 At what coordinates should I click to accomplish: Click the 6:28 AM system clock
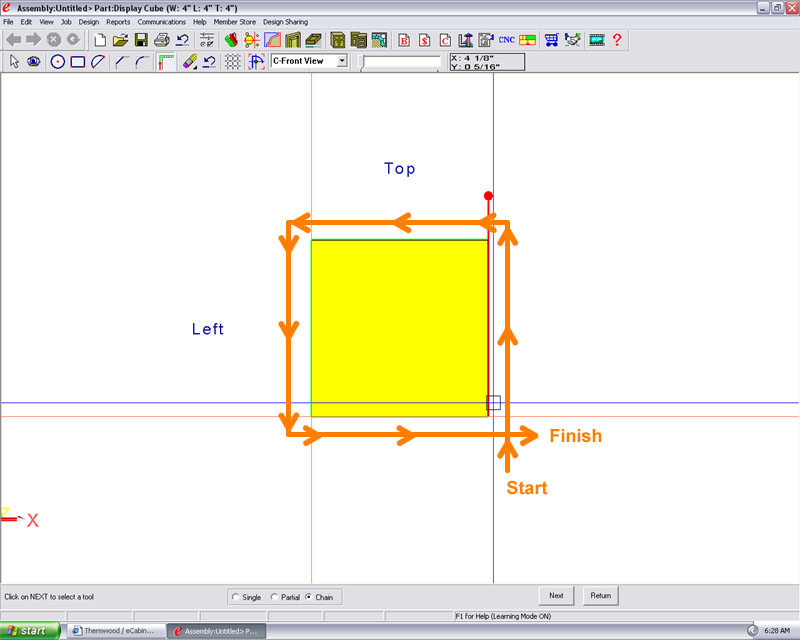tap(777, 631)
